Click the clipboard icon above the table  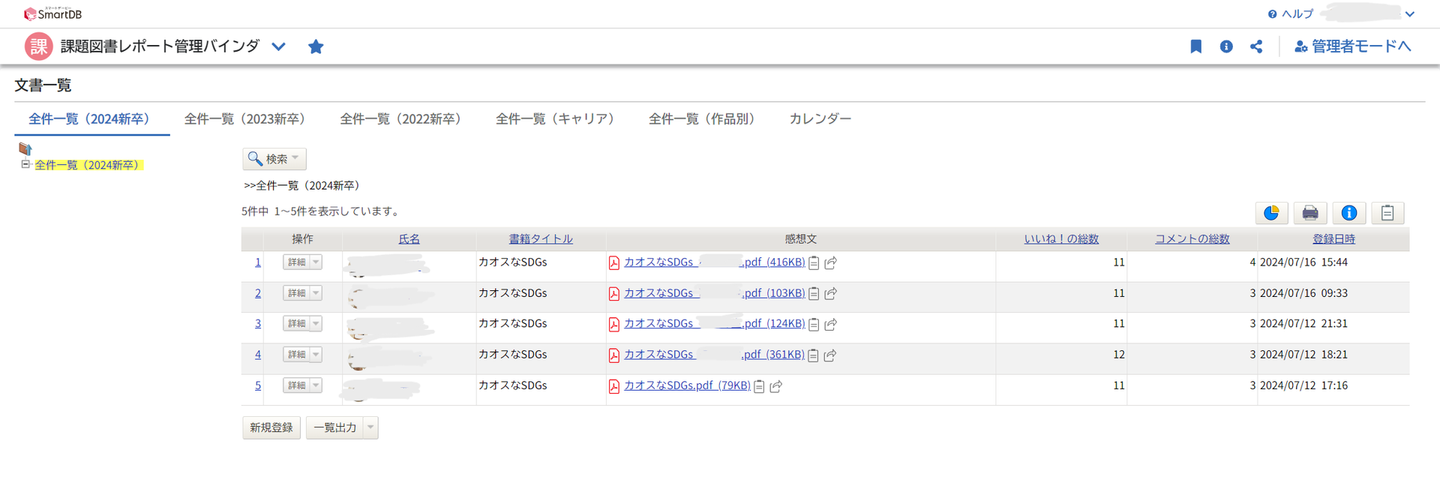click(1387, 212)
